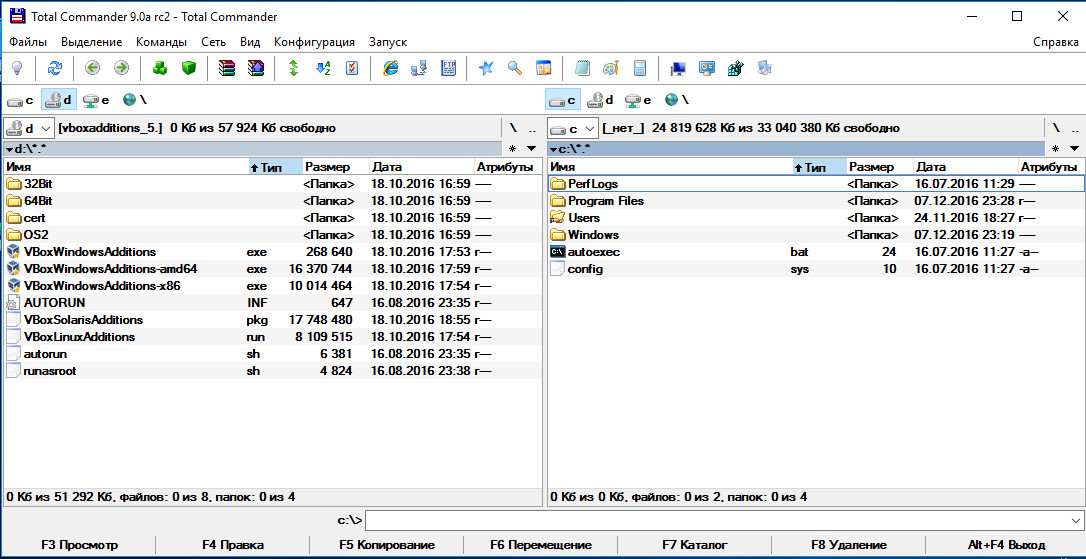Switch left panel to drive c

point(21,100)
